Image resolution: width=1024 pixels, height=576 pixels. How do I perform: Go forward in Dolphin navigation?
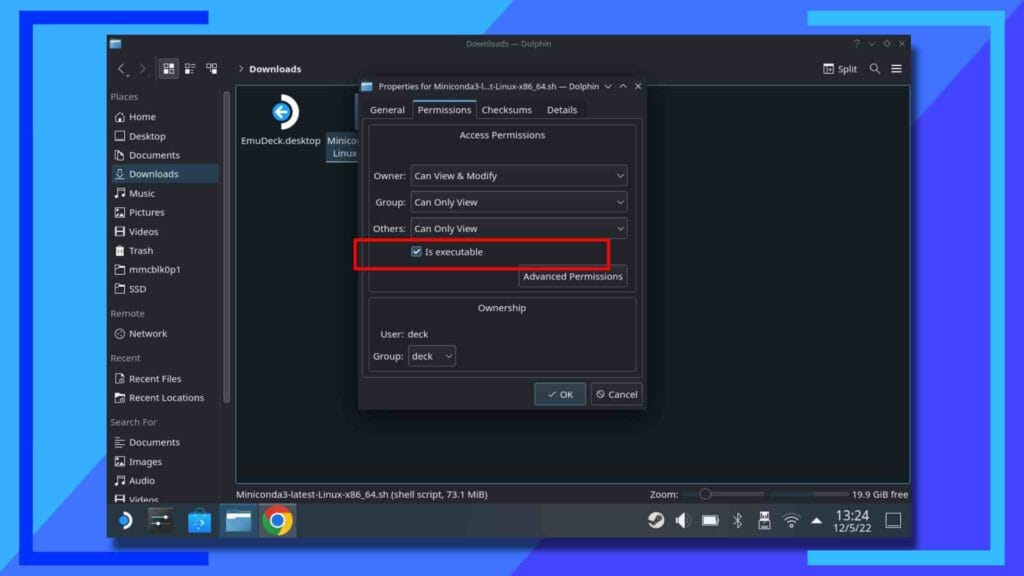(143, 69)
